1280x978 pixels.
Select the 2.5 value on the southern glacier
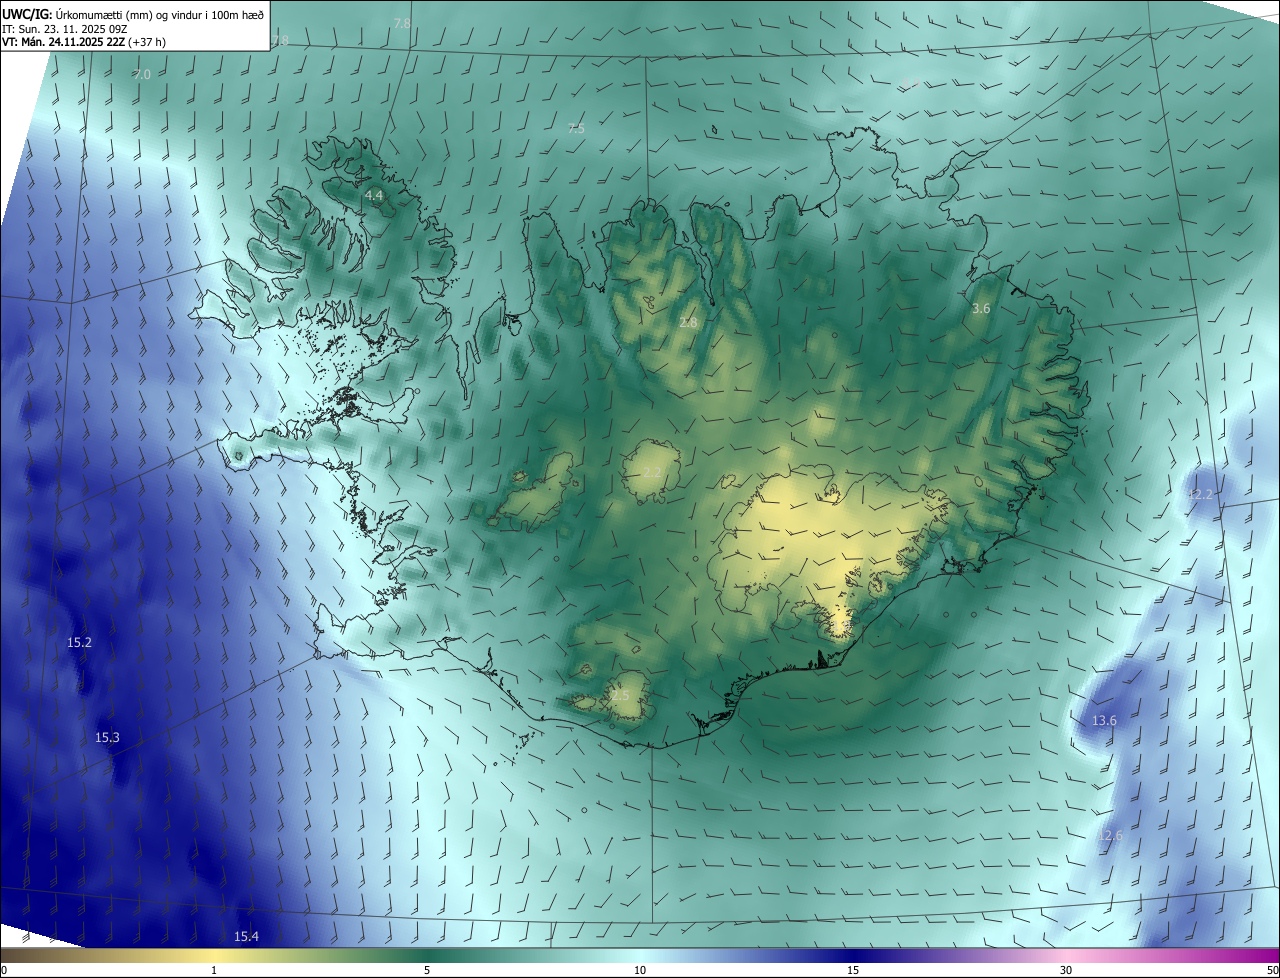[x=620, y=696]
